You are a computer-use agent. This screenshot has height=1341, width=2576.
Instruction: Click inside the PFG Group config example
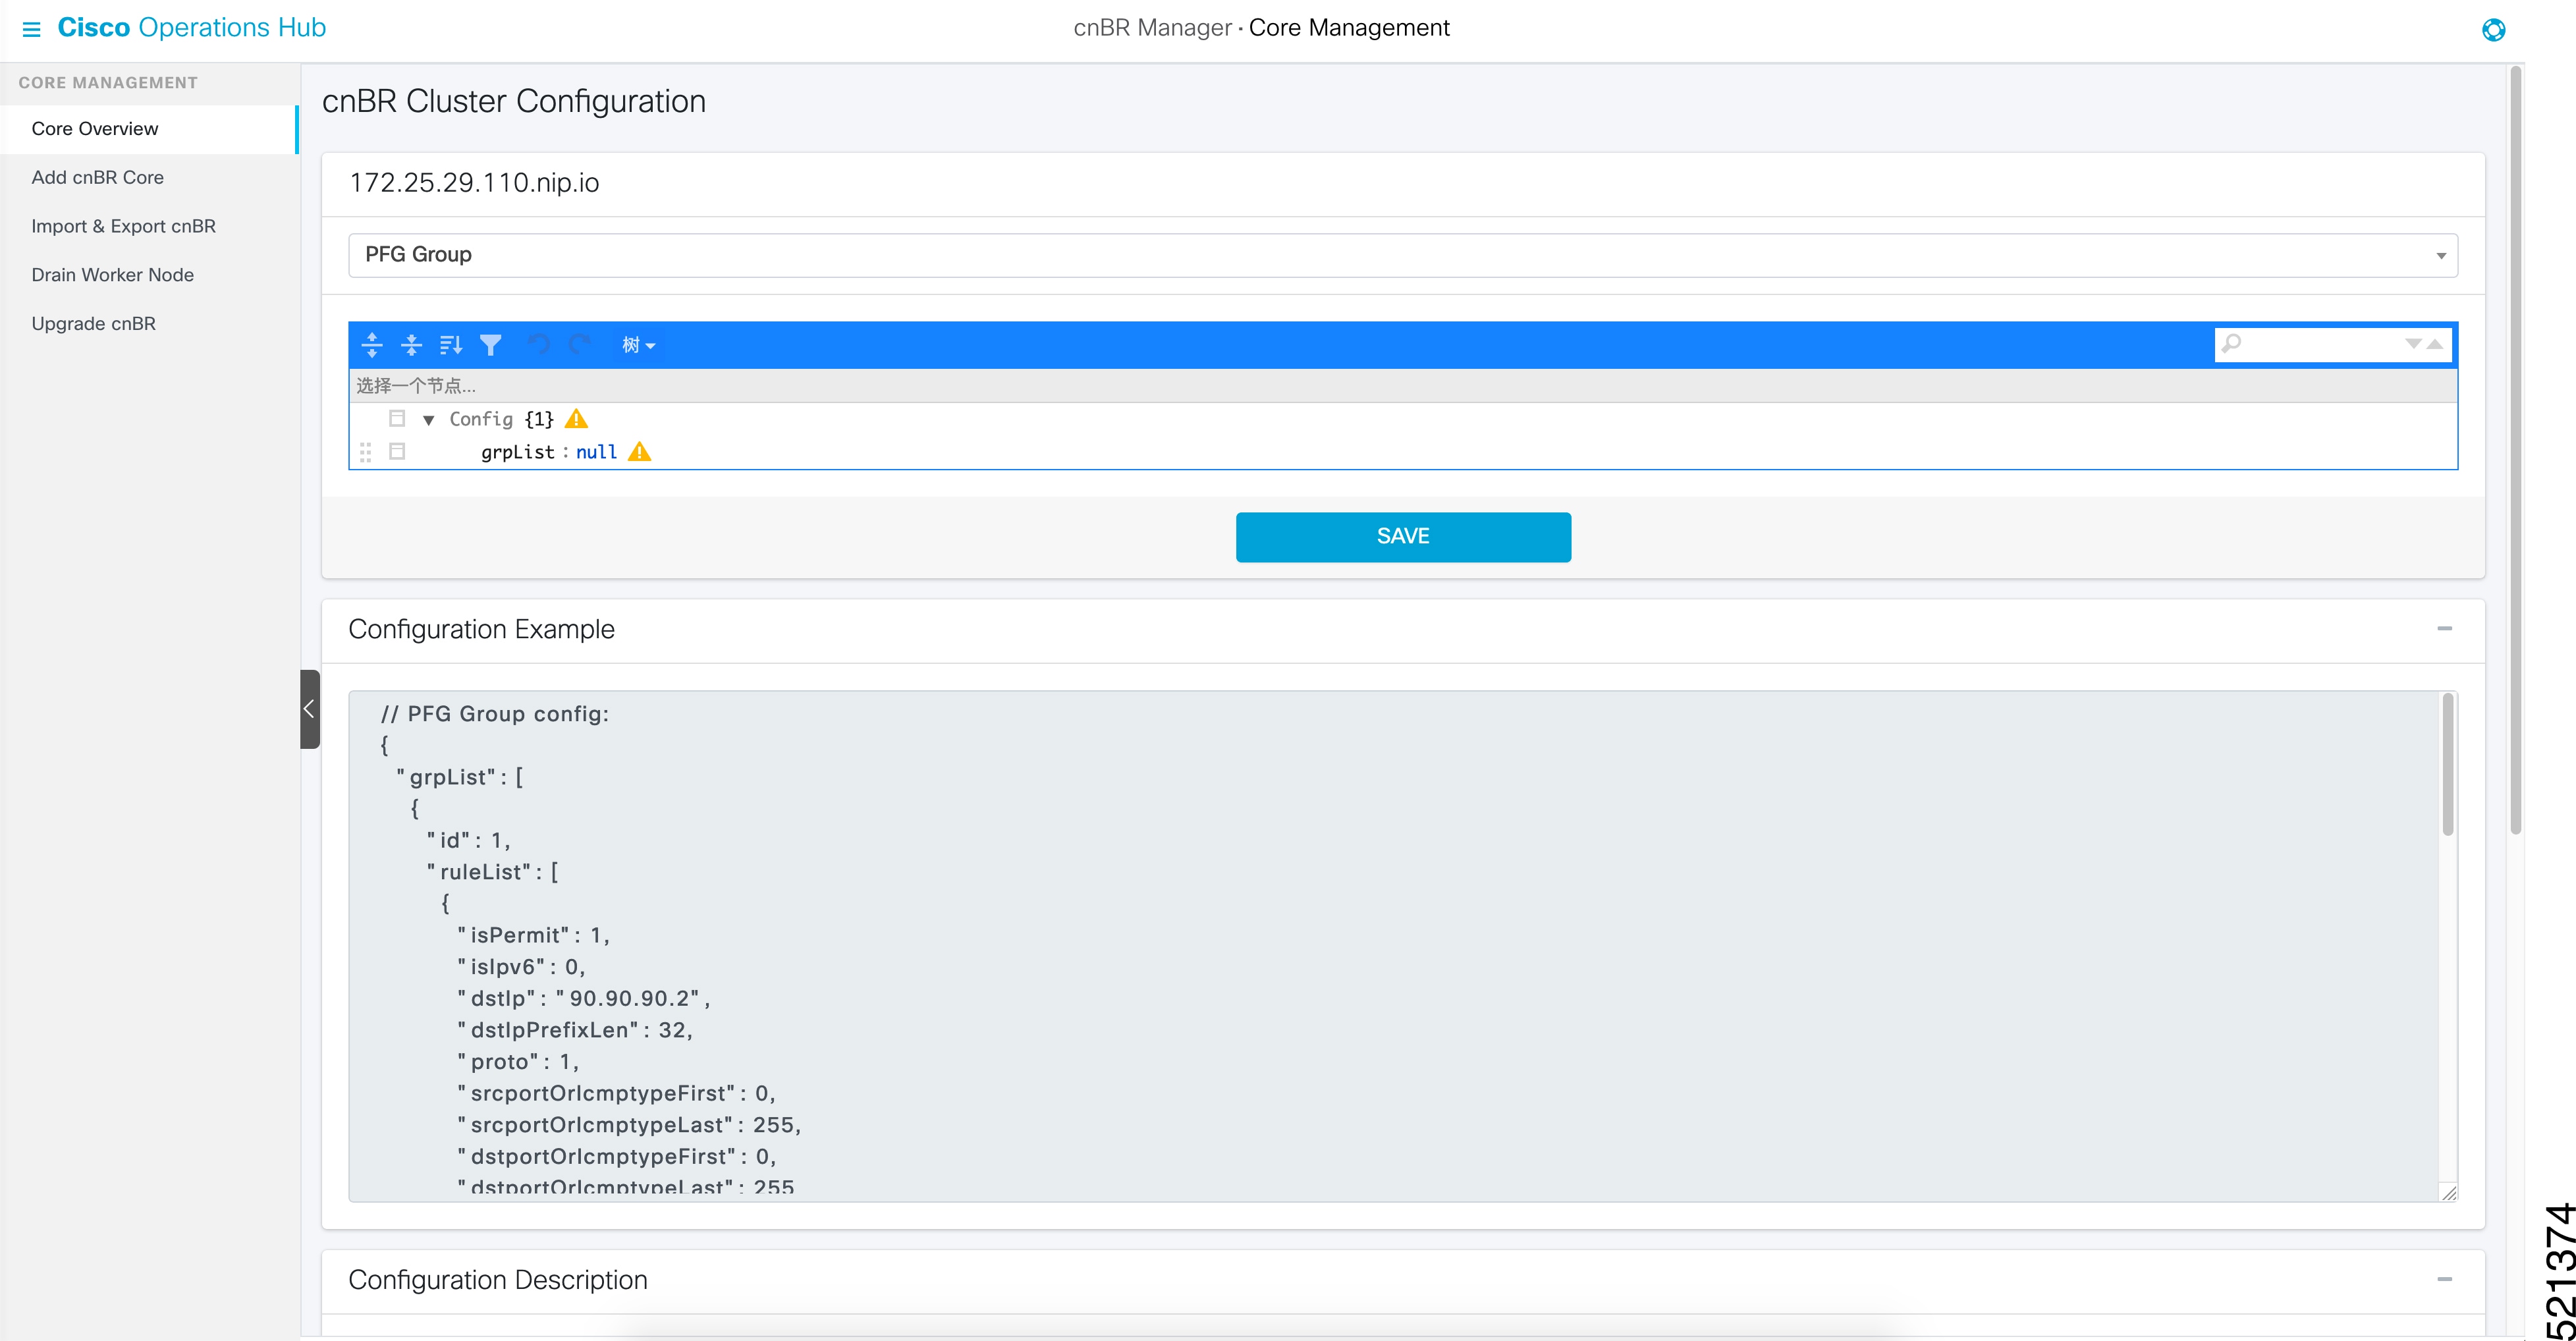pyautogui.click(x=1394, y=946)
